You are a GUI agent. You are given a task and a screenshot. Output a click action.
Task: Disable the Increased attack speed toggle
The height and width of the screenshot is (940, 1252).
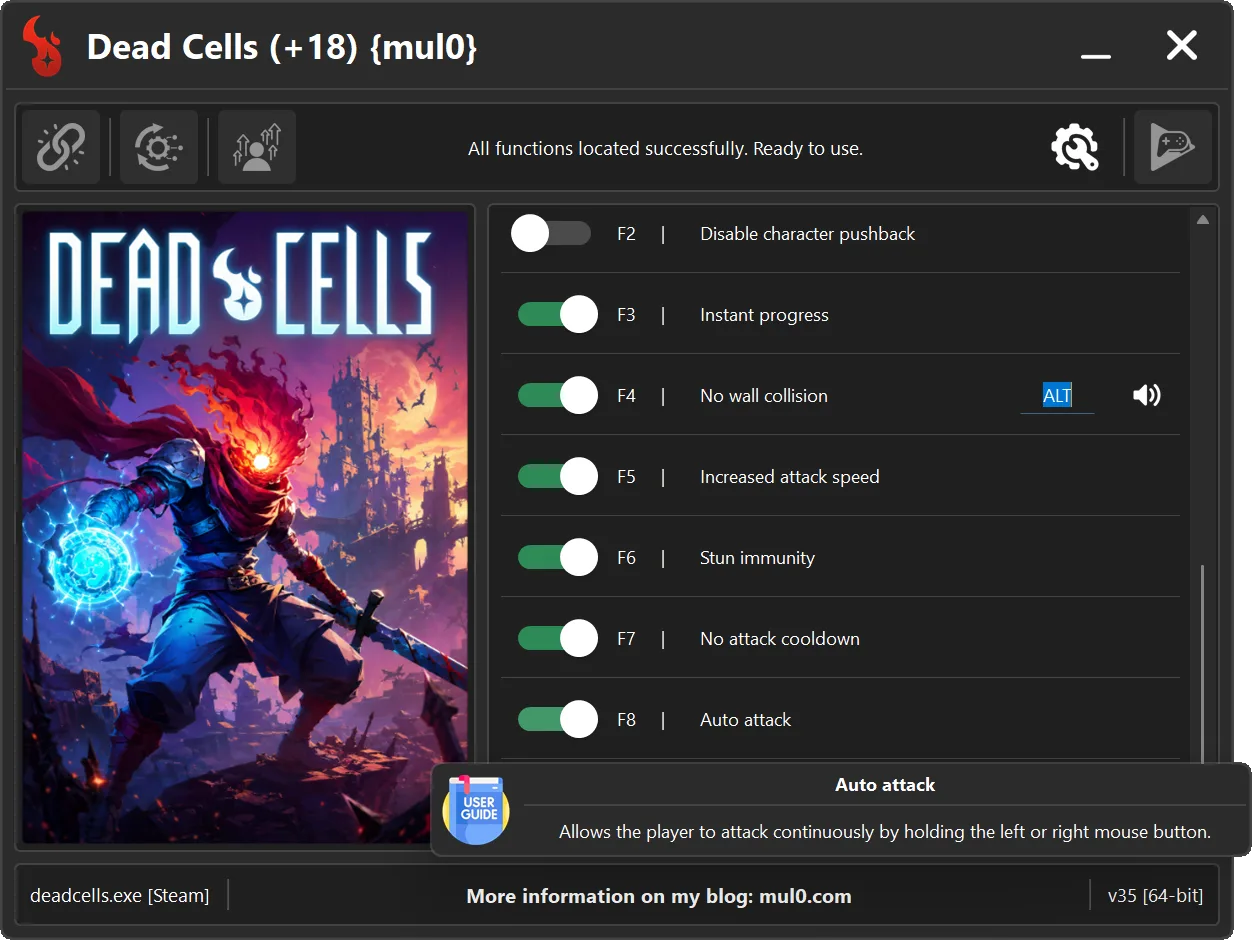point(558,477)
